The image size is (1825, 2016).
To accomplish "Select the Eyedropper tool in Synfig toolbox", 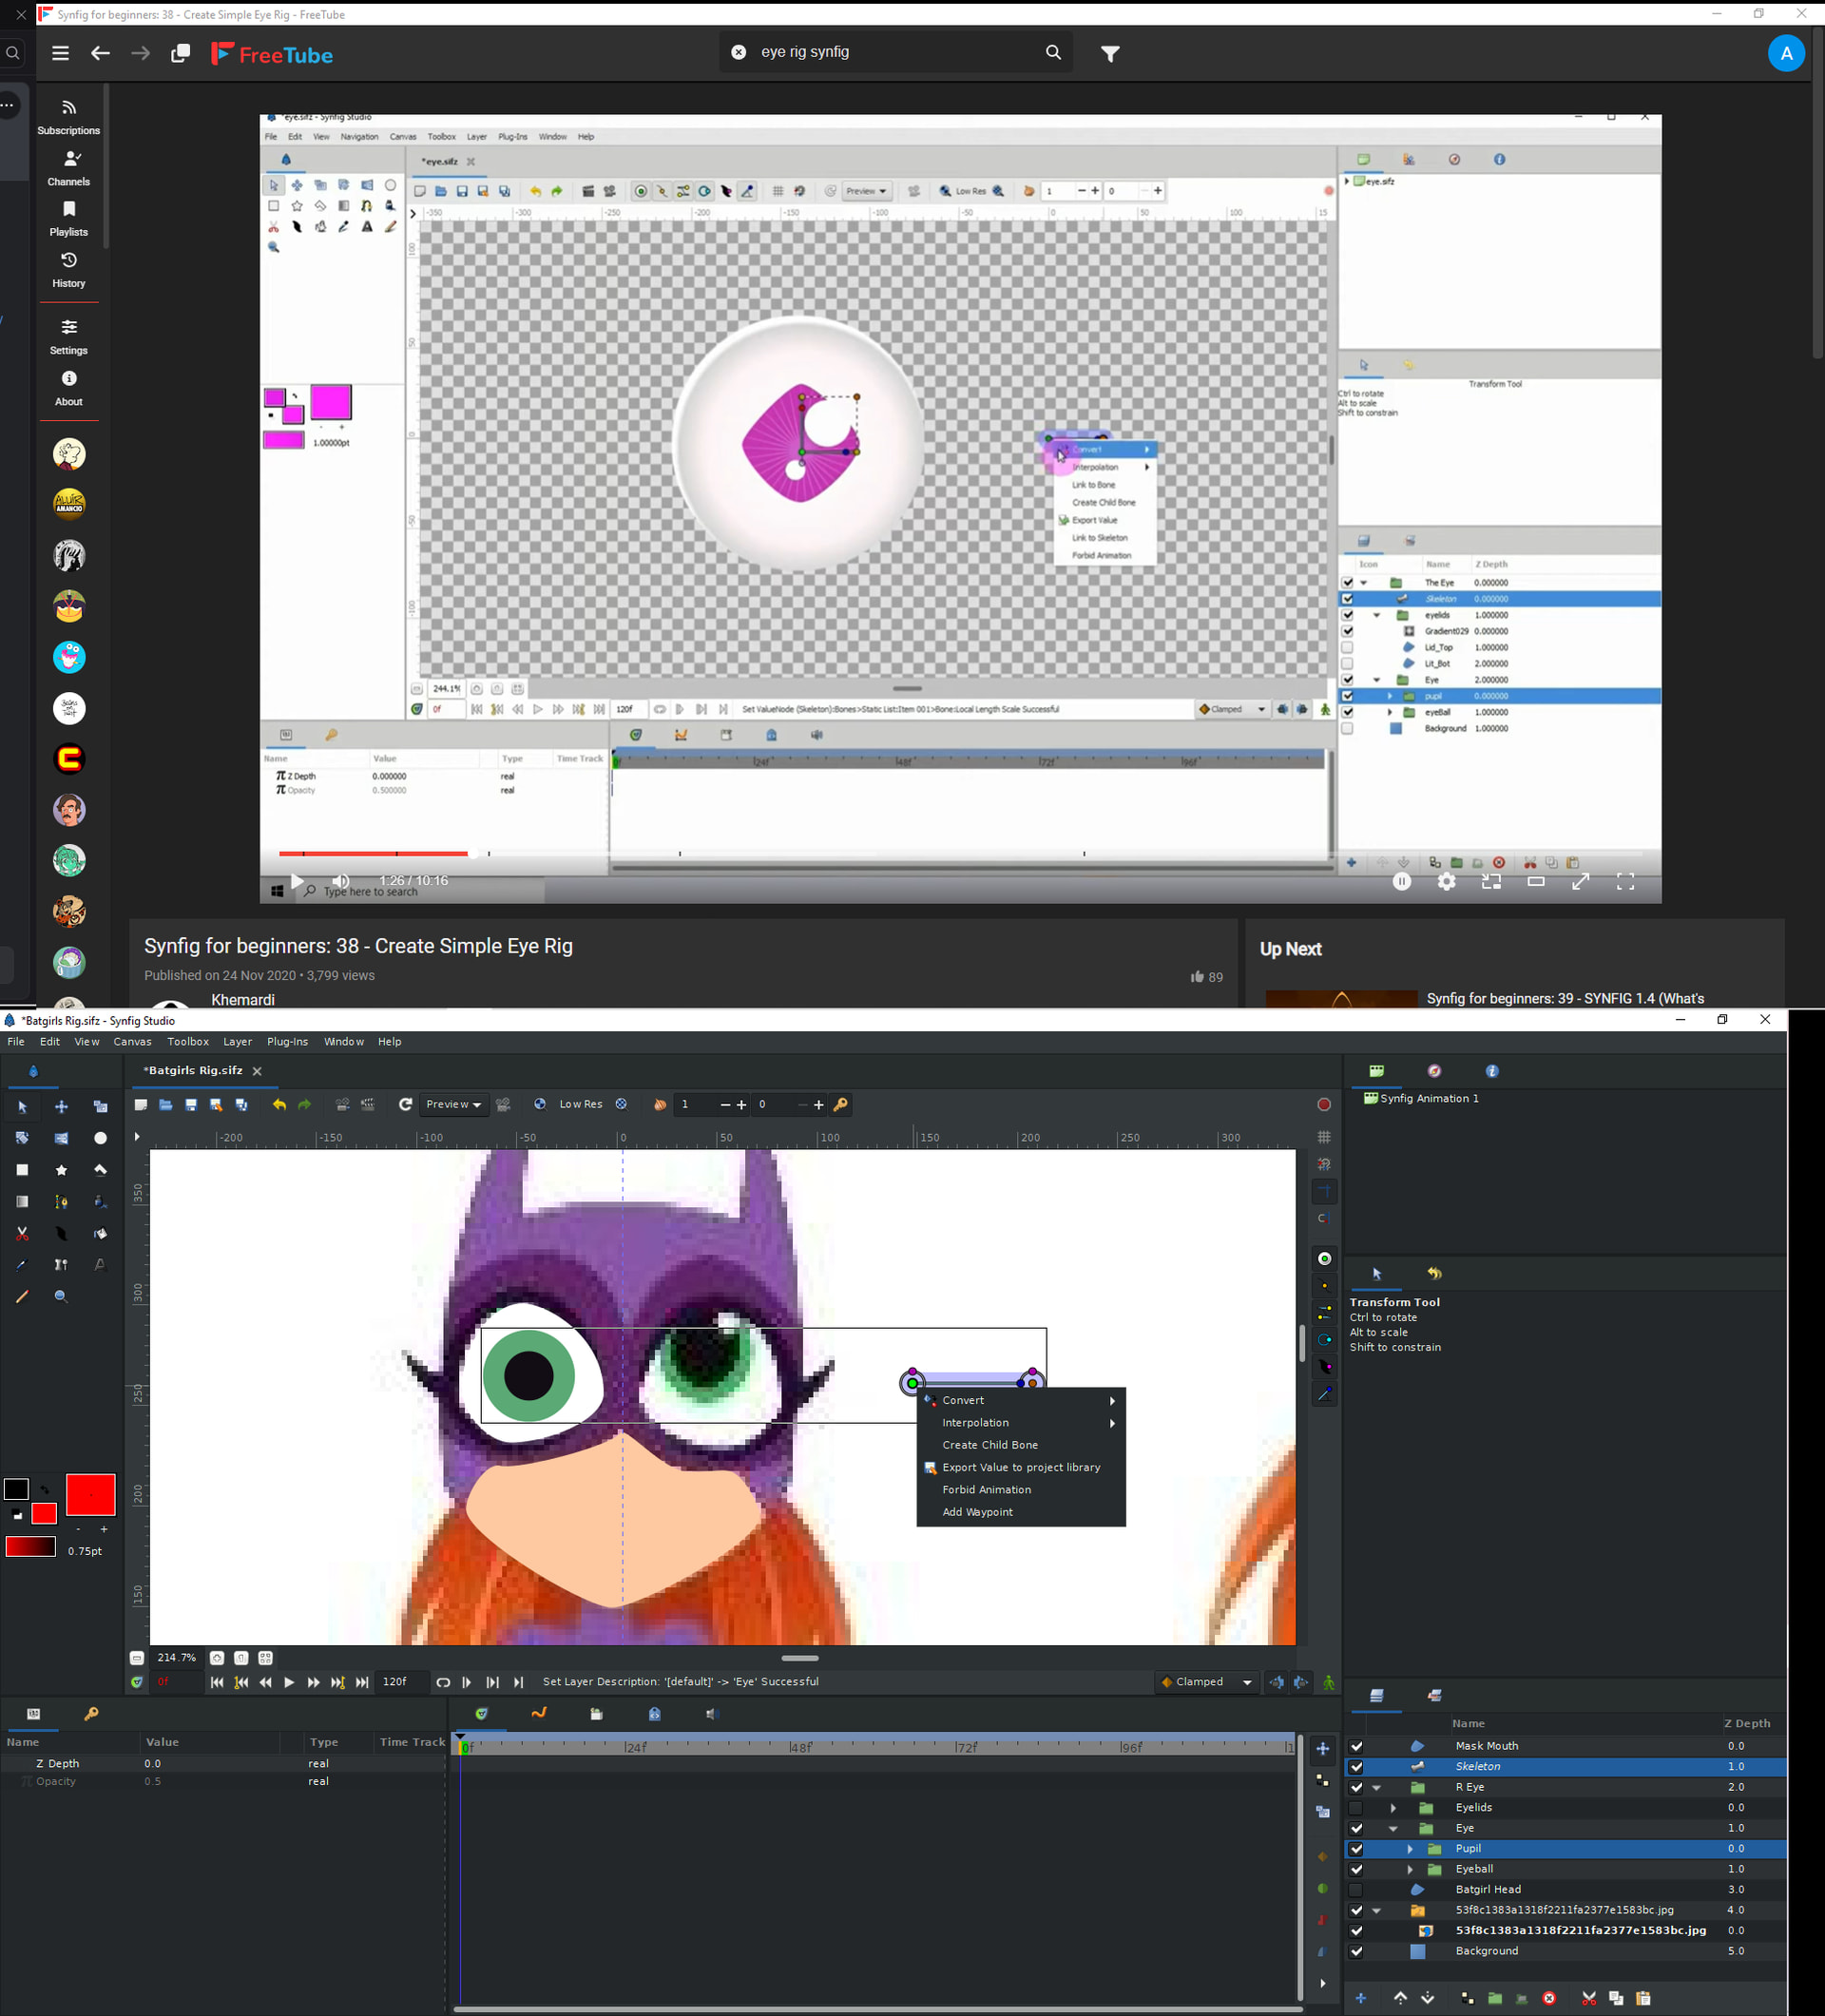I will click(x=22, y=1265).
